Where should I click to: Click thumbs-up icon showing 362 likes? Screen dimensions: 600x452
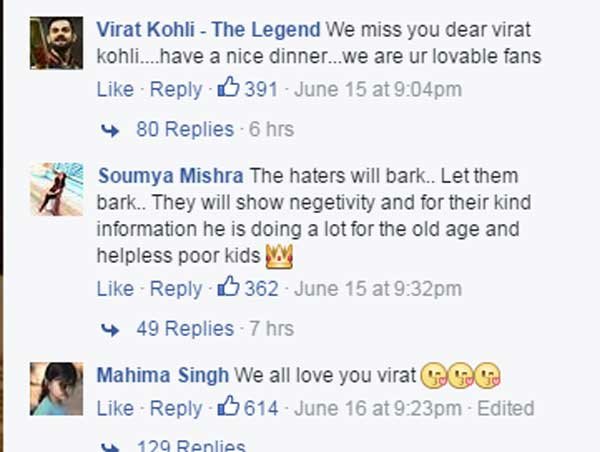[x=228, y=286]
